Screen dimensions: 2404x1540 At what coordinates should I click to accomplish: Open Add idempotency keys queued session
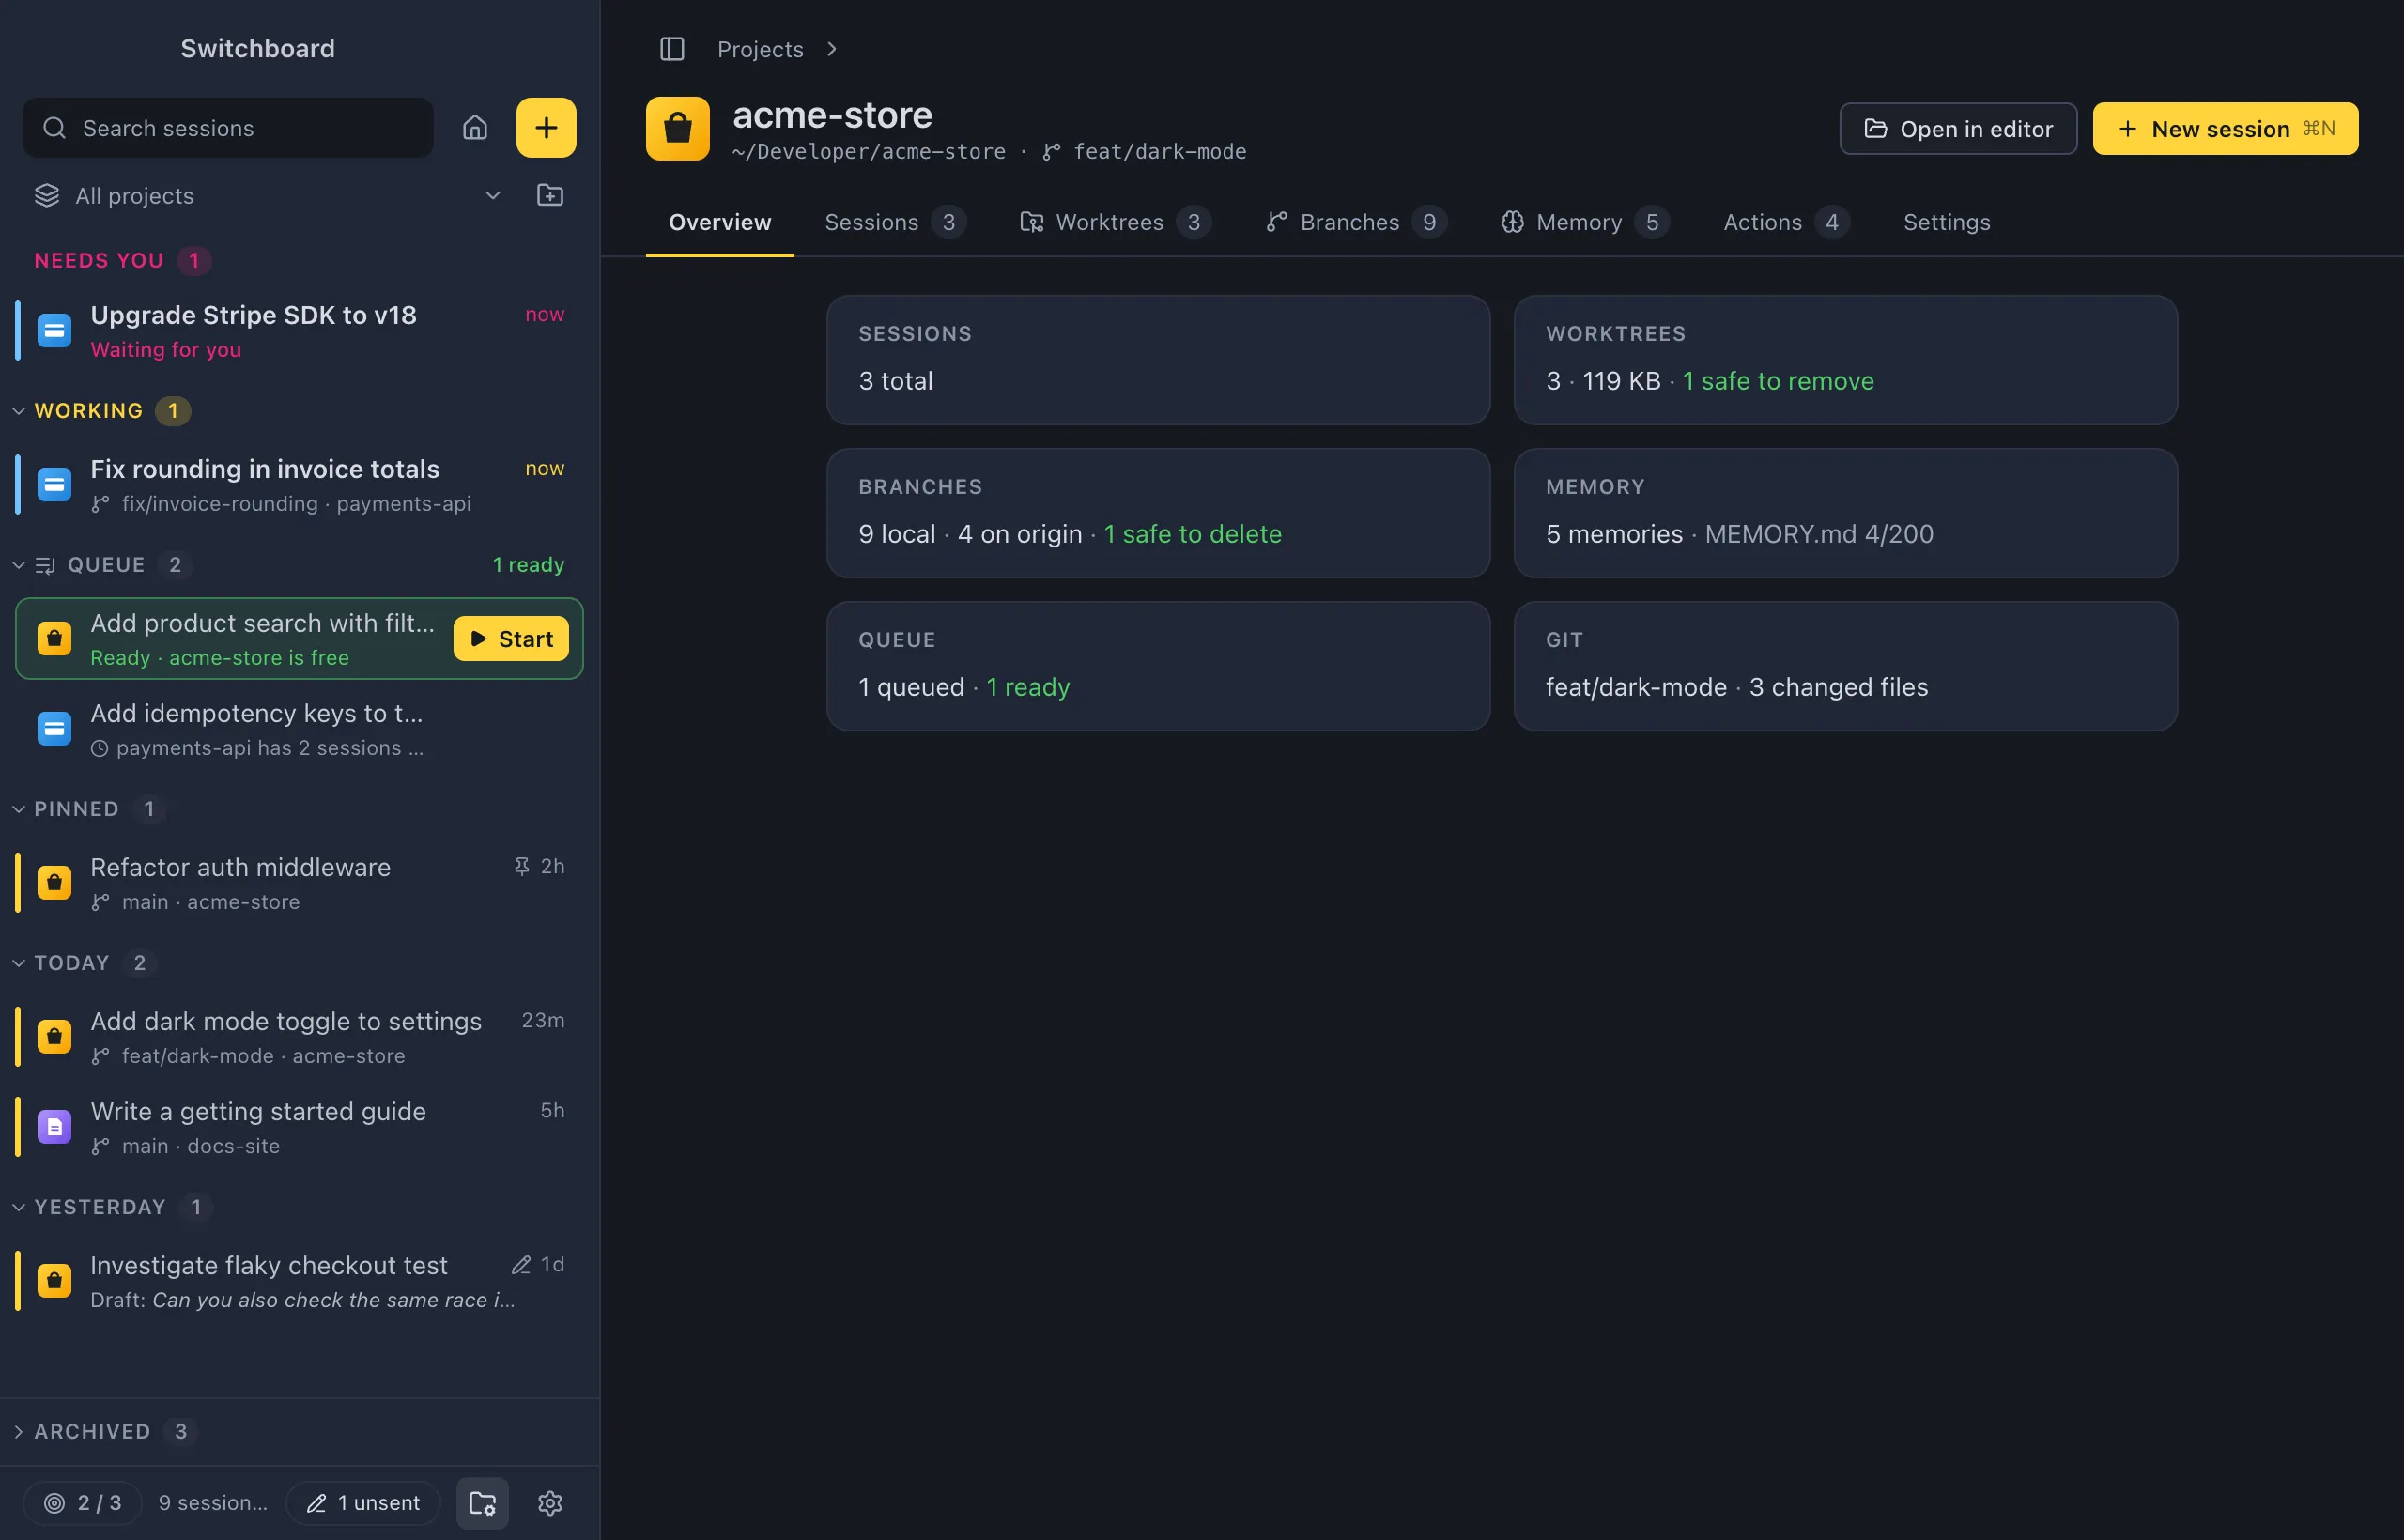coord(299,729)
